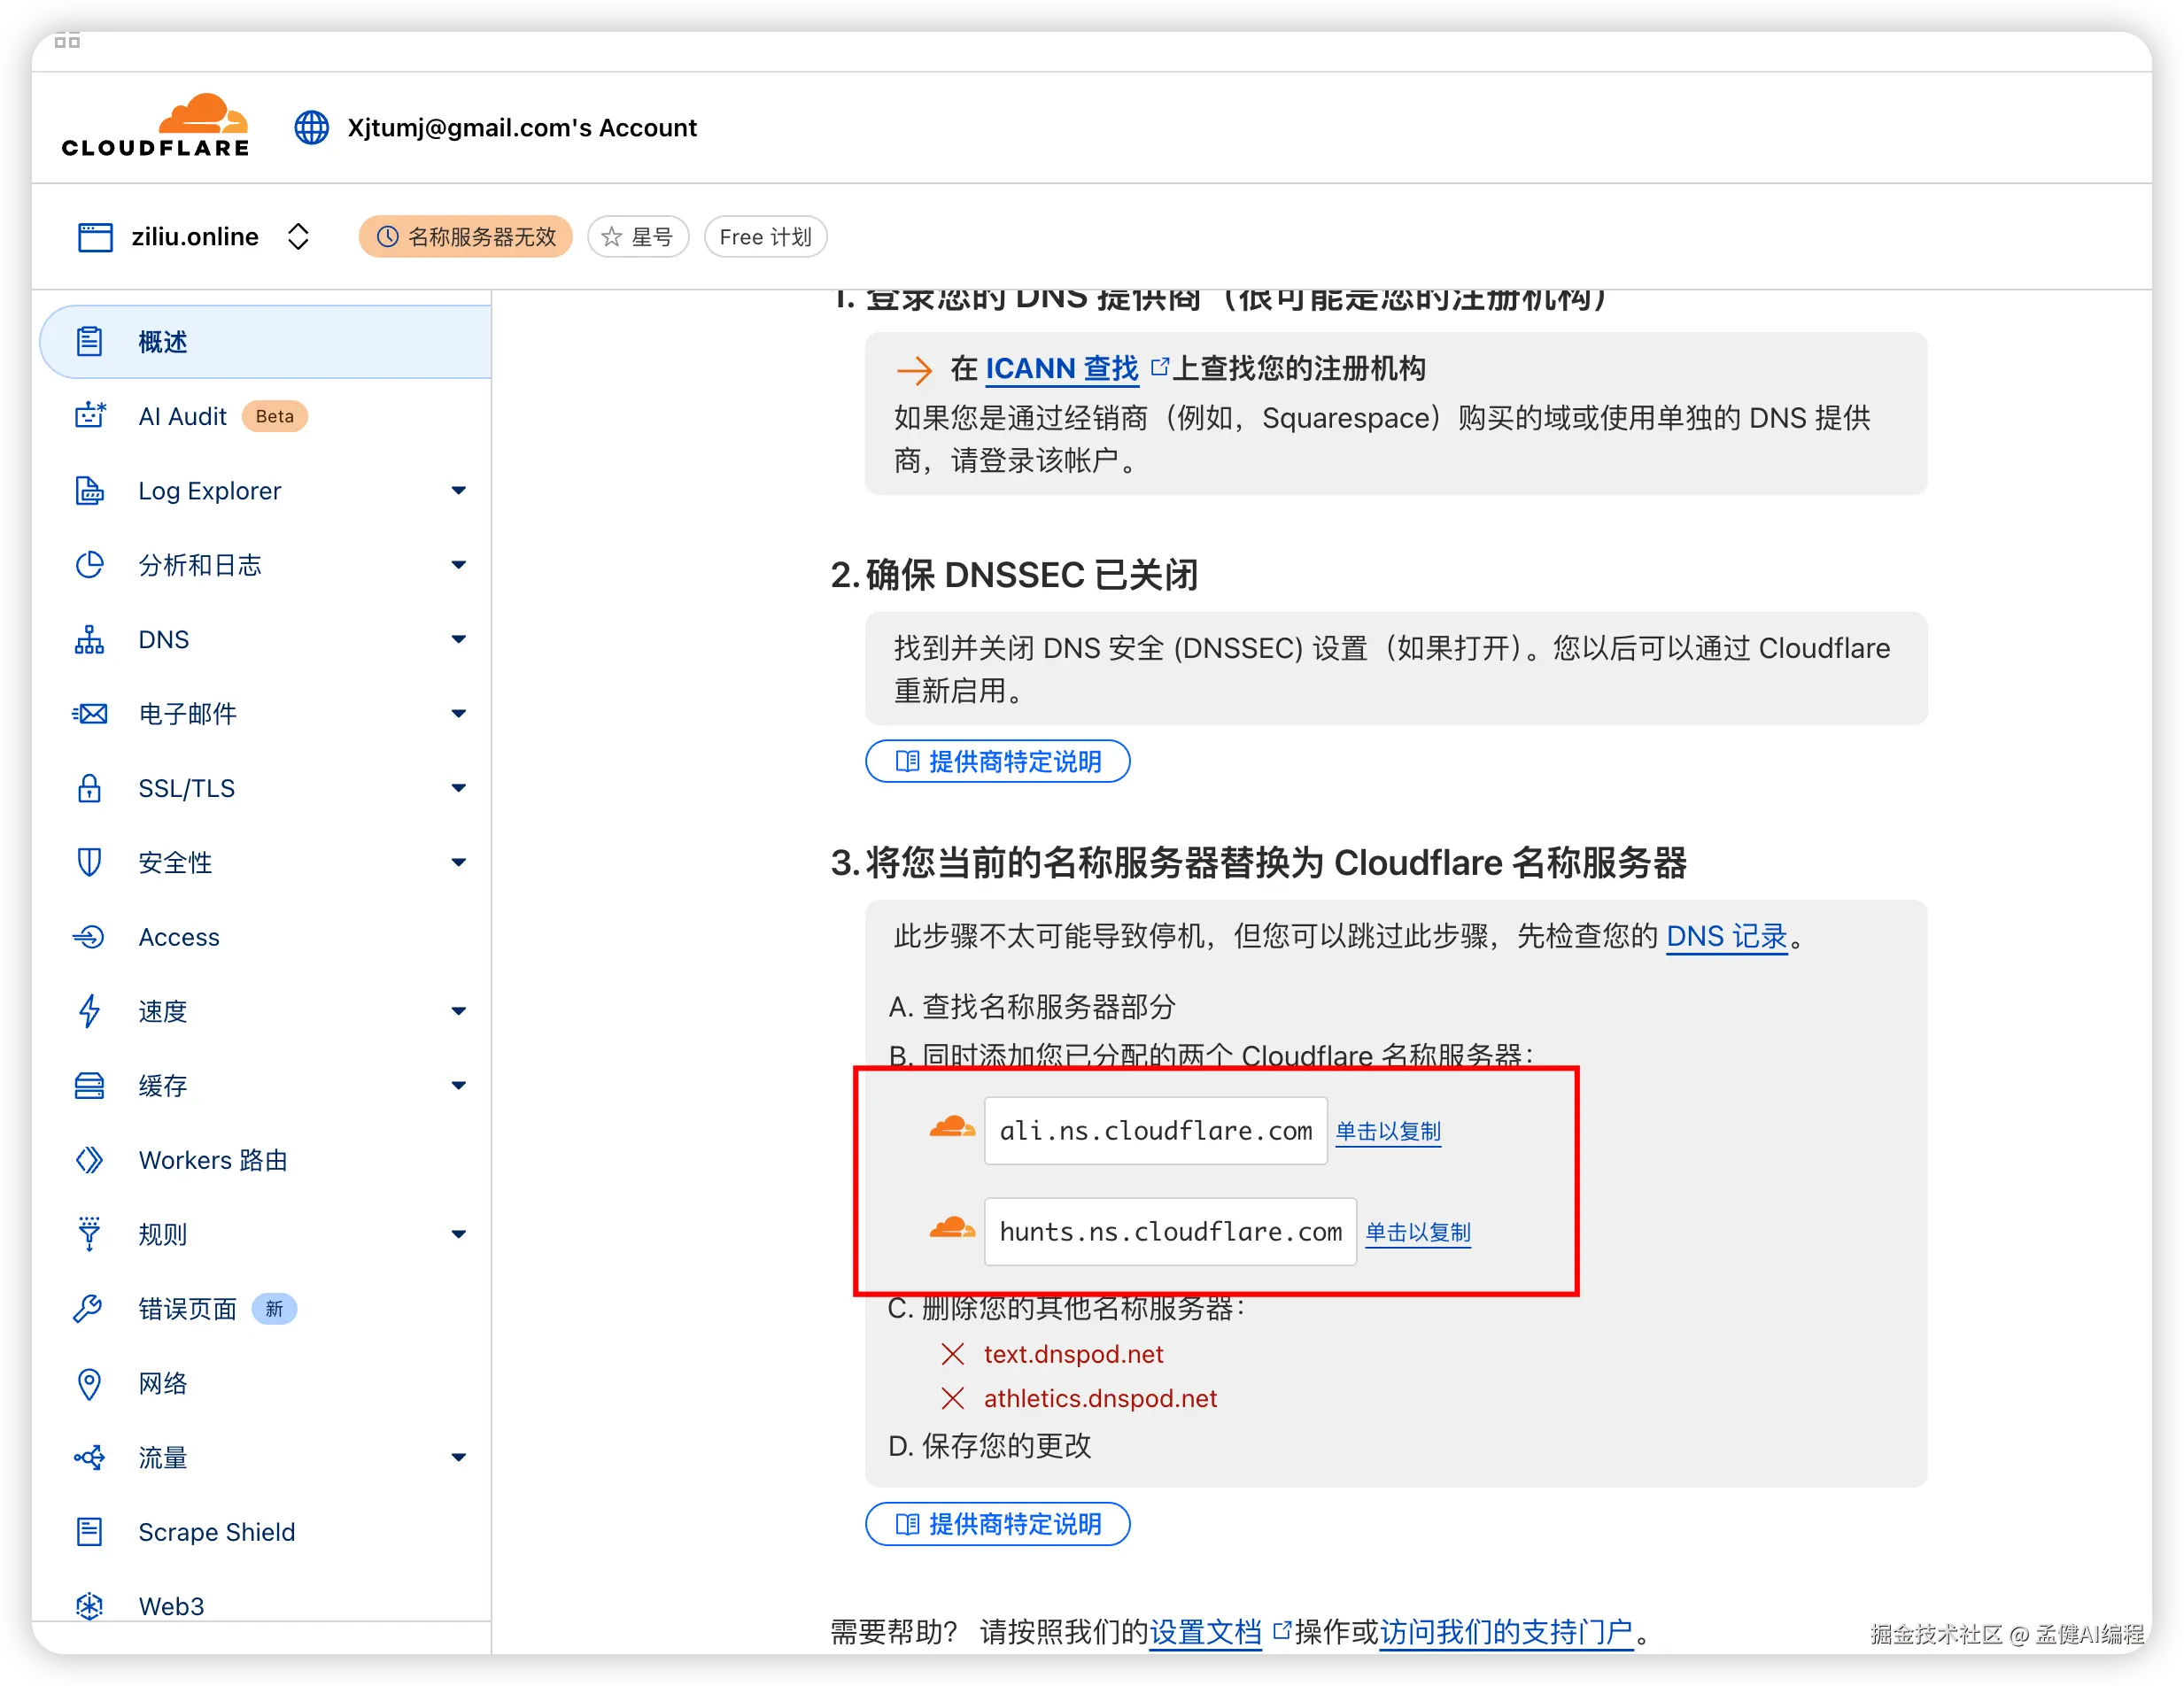Click the Workers 路由 diamond icon
The height and width of the screenshot is (1686, 2184).
[89, 1160]
